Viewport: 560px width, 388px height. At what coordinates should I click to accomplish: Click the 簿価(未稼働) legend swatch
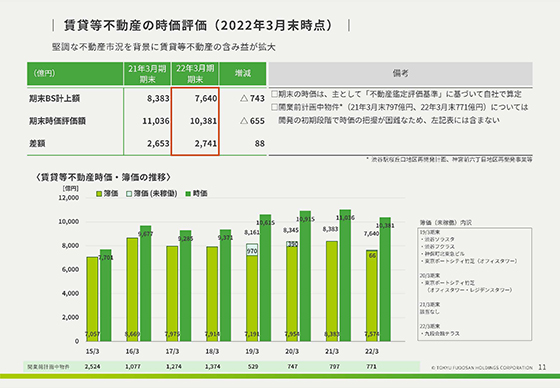(x=129, y=194)
